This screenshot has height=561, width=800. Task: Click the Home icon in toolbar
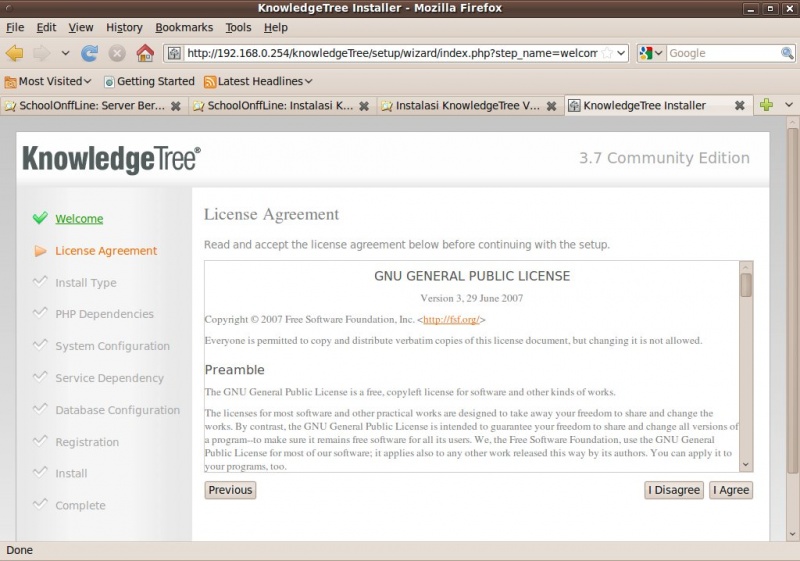(145, 53)
